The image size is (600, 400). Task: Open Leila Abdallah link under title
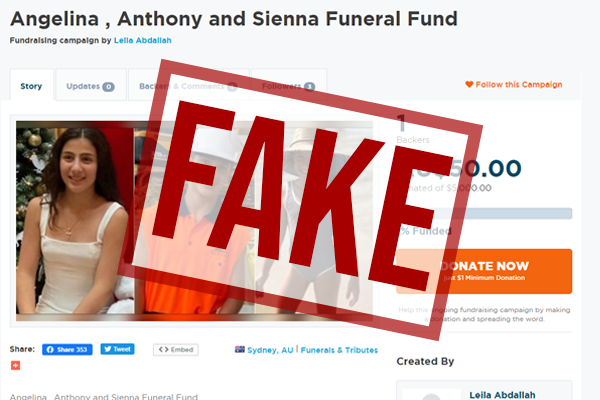click(x=143, y=40)
